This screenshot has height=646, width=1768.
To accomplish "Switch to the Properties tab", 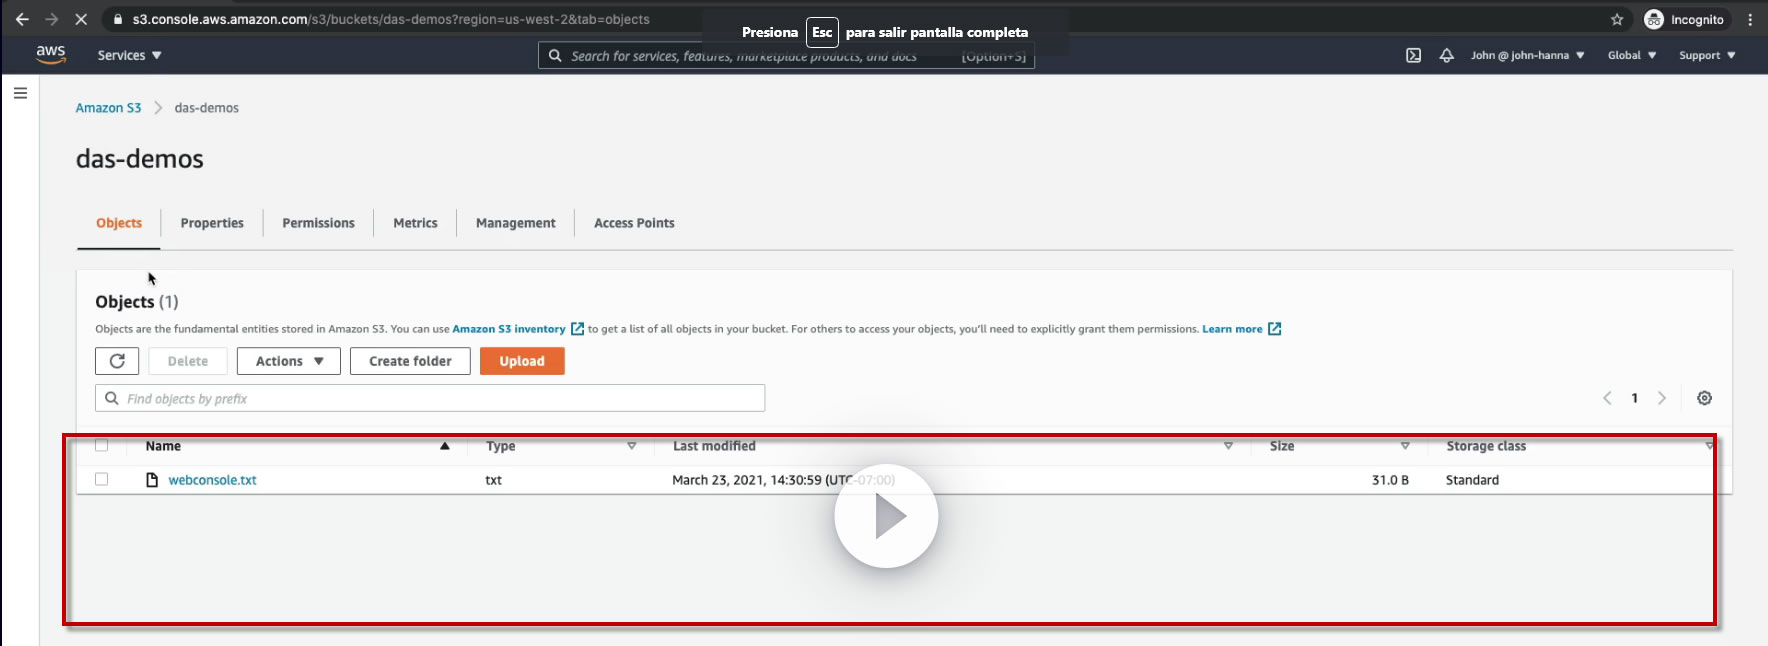I will (212, 223).
